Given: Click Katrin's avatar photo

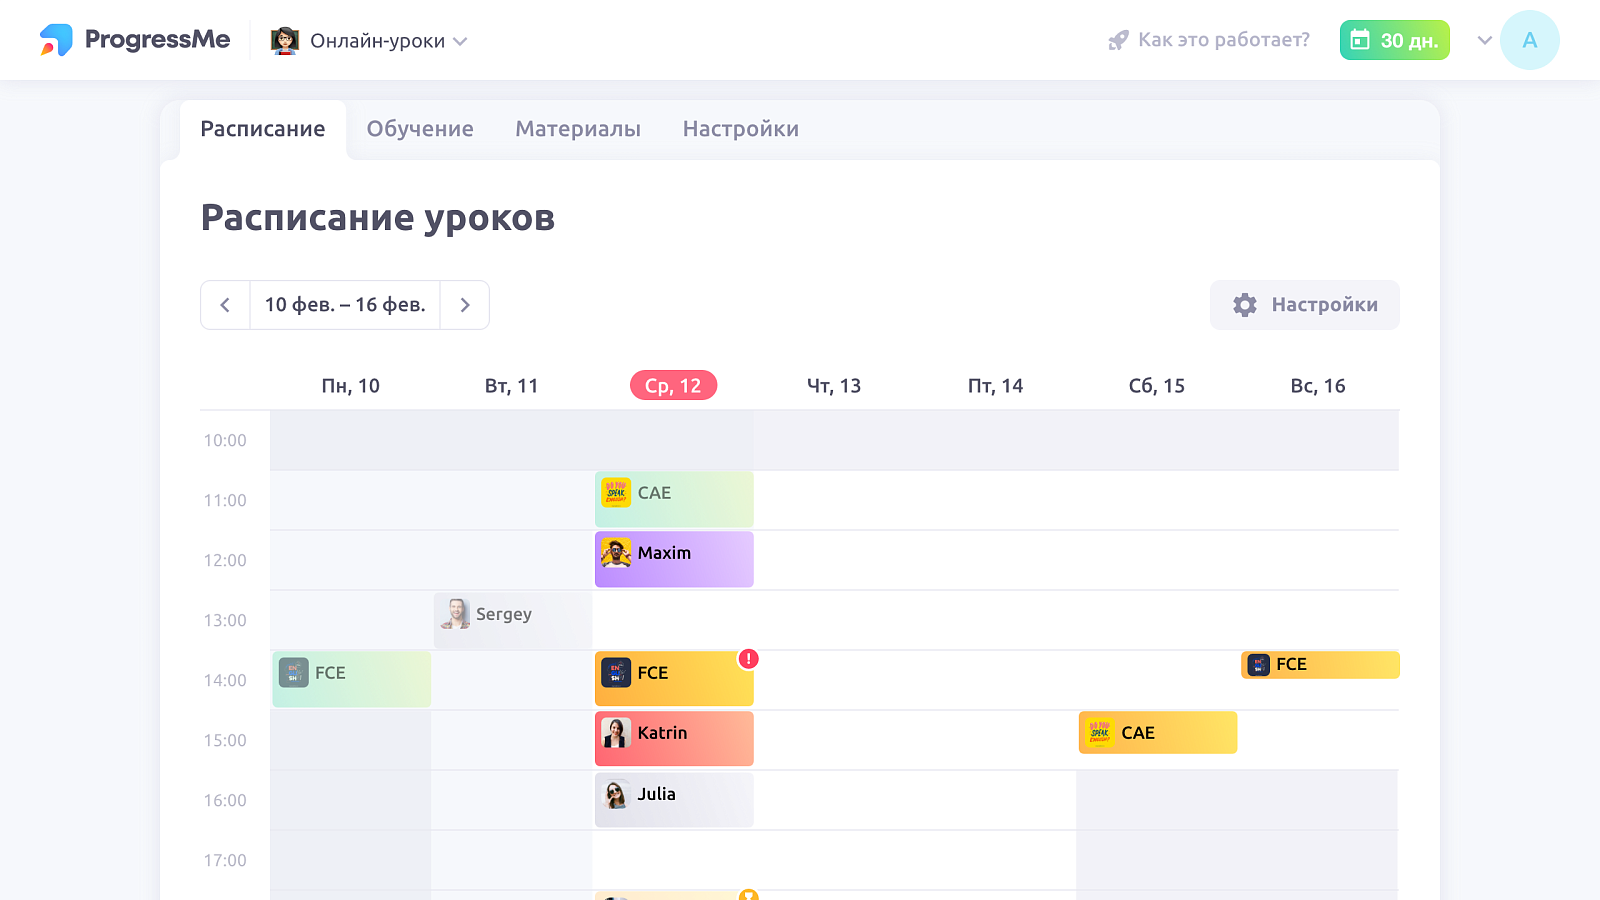Looking at the screenshot, I should click(x=616, y=733).
